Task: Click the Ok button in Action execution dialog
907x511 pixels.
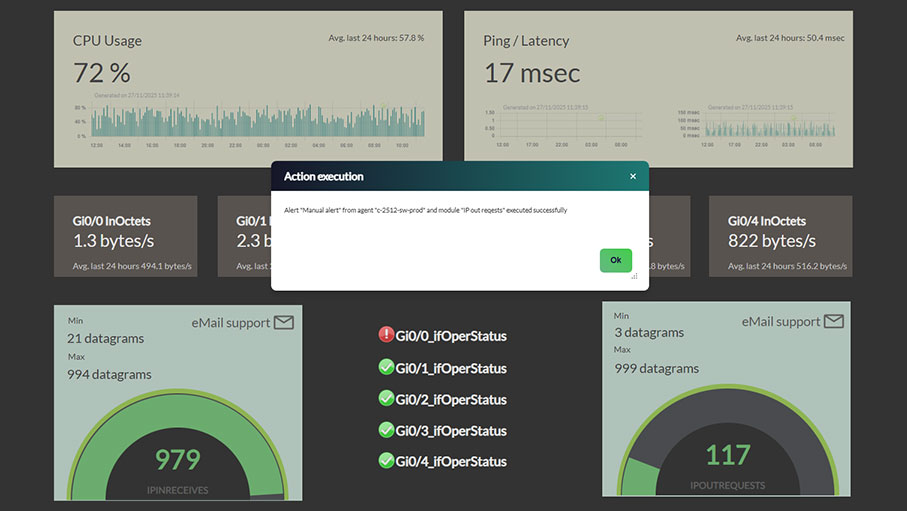Action: click(x=615, y=260)
